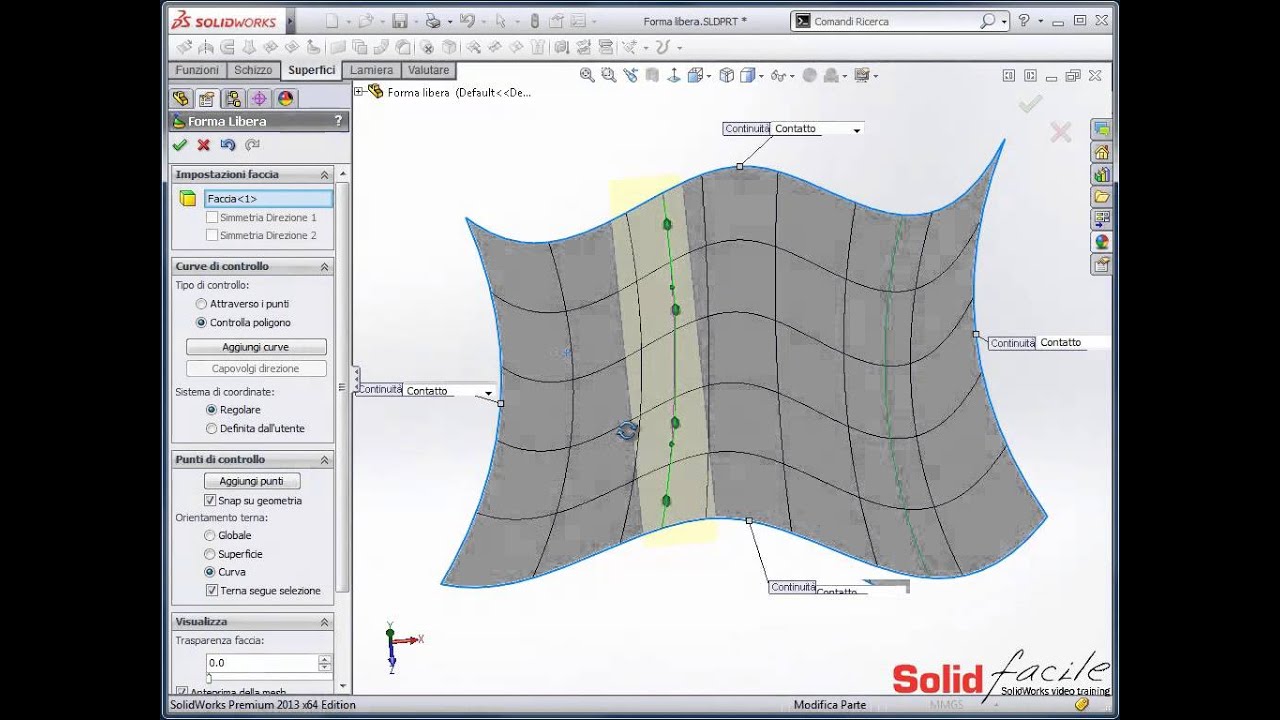This screenshot has height=720, width=1280.
Task: Click the Undo arrow in the top toolbar
Action: 466,20
